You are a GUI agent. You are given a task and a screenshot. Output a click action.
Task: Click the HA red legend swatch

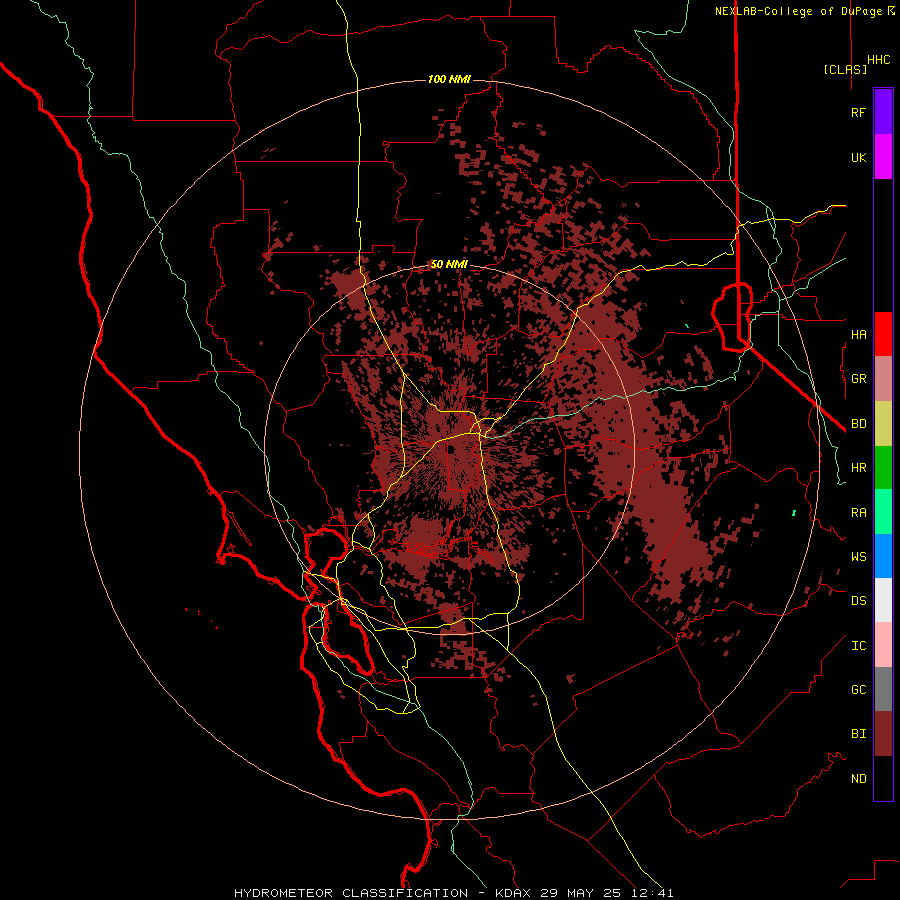tap(883, 334)
